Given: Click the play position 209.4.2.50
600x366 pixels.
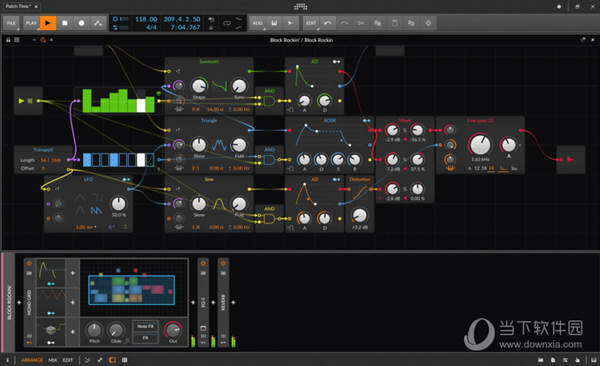Looking at the screenshot, I should pyautogui.click(x=182, y=19).
